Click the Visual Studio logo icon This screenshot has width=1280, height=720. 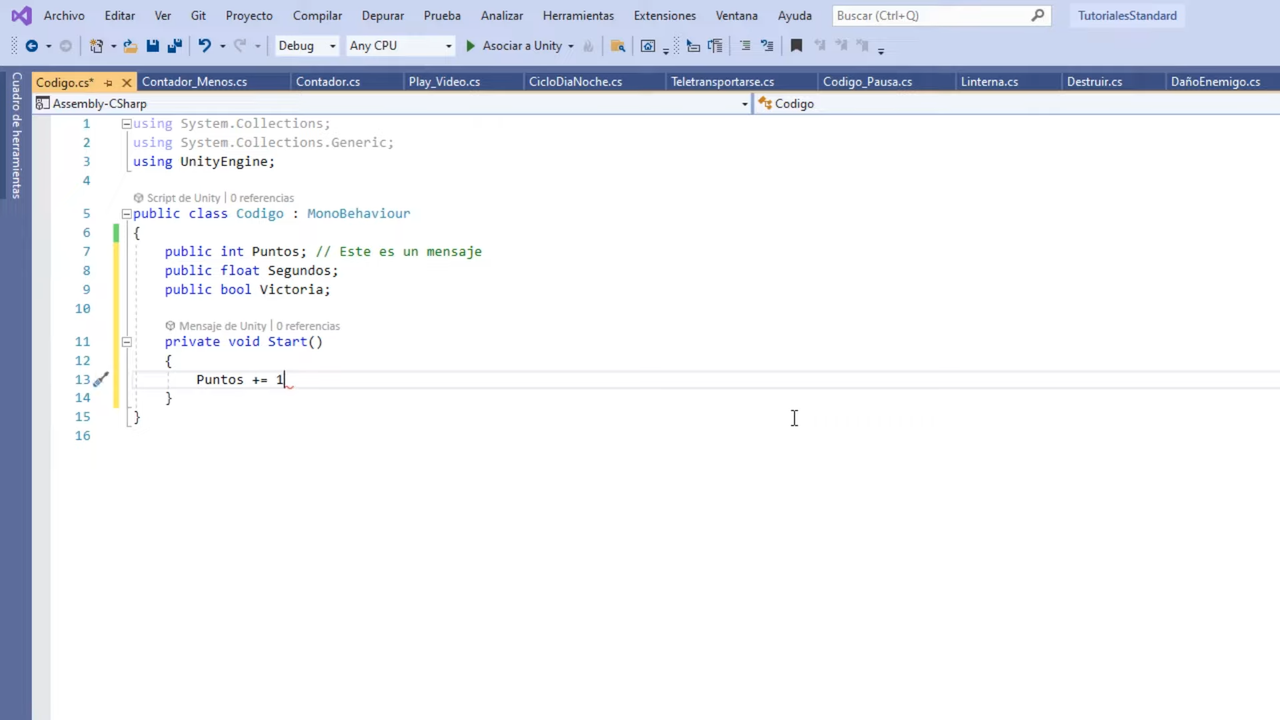pyautogui.click(x=20, y=15)
